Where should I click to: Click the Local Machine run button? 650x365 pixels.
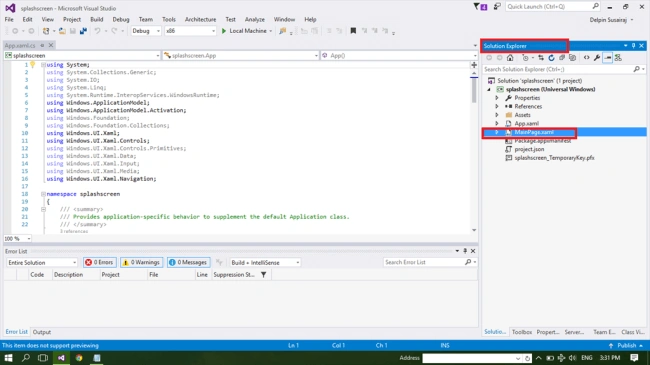247,31
